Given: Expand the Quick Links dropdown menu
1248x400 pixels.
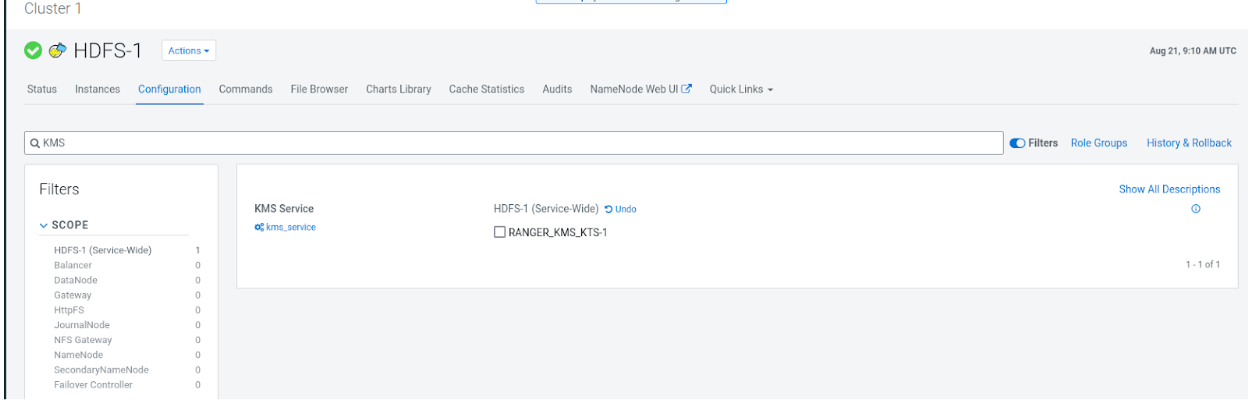Looking at the screenshot, I should click(742, 89).
